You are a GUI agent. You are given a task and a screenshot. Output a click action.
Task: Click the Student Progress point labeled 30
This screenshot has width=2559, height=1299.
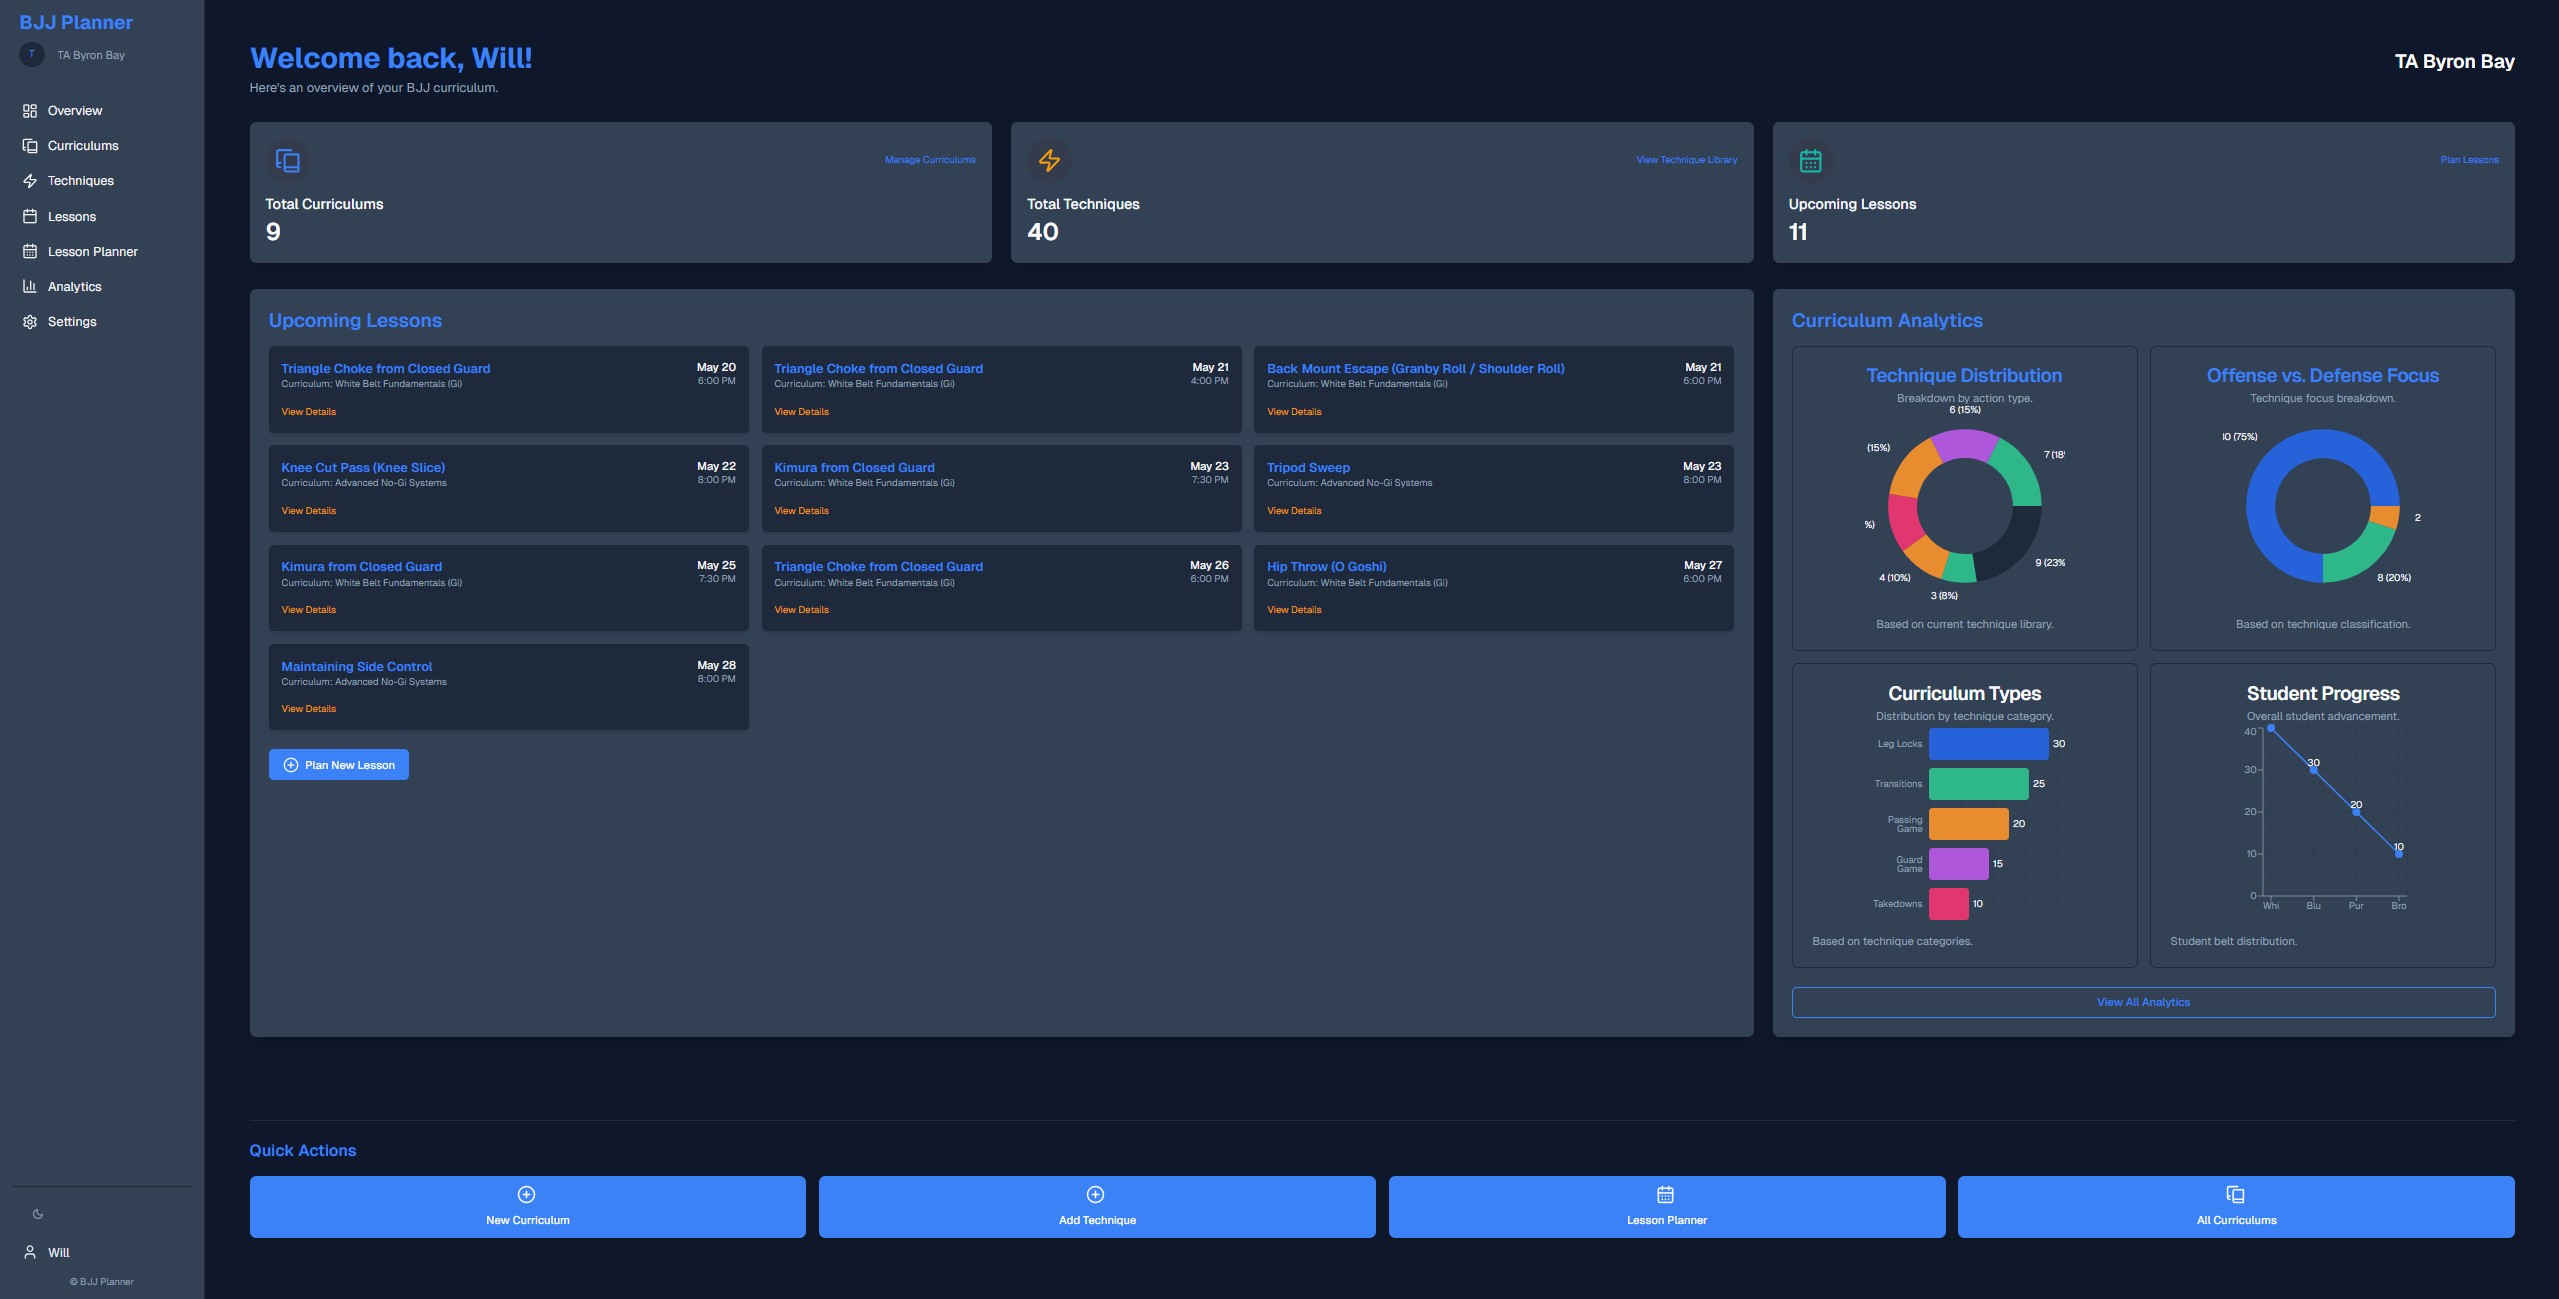pyautogui.click(x=2313, y=770)
